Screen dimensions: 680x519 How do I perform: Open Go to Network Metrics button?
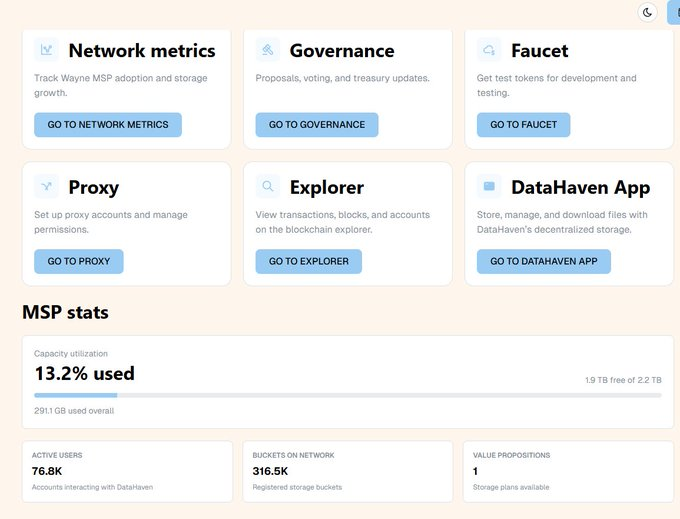108,125
